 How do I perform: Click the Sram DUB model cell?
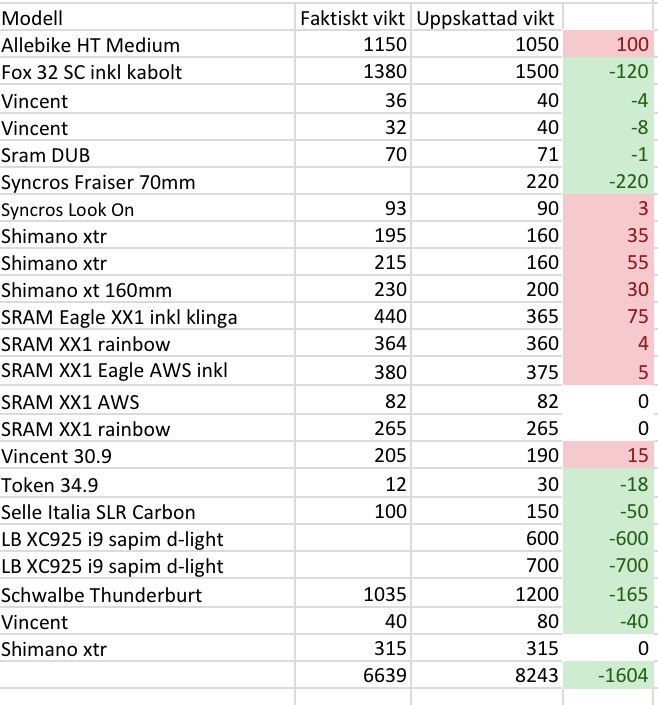147,154
